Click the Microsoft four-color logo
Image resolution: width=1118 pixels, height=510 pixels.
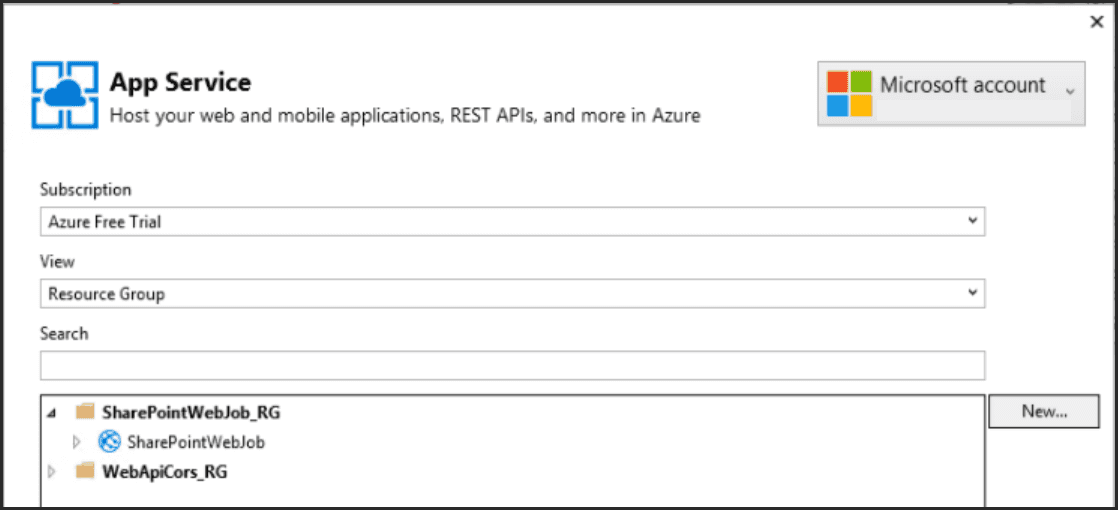point(849,93)
